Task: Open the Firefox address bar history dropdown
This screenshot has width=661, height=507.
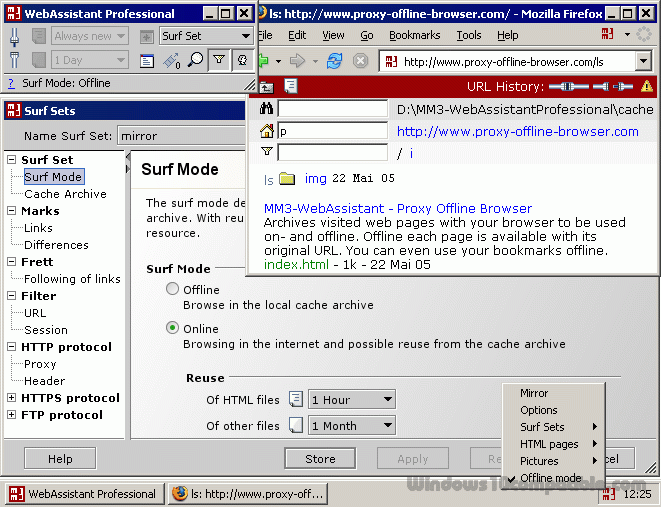Action: click(x=643, y=62)
